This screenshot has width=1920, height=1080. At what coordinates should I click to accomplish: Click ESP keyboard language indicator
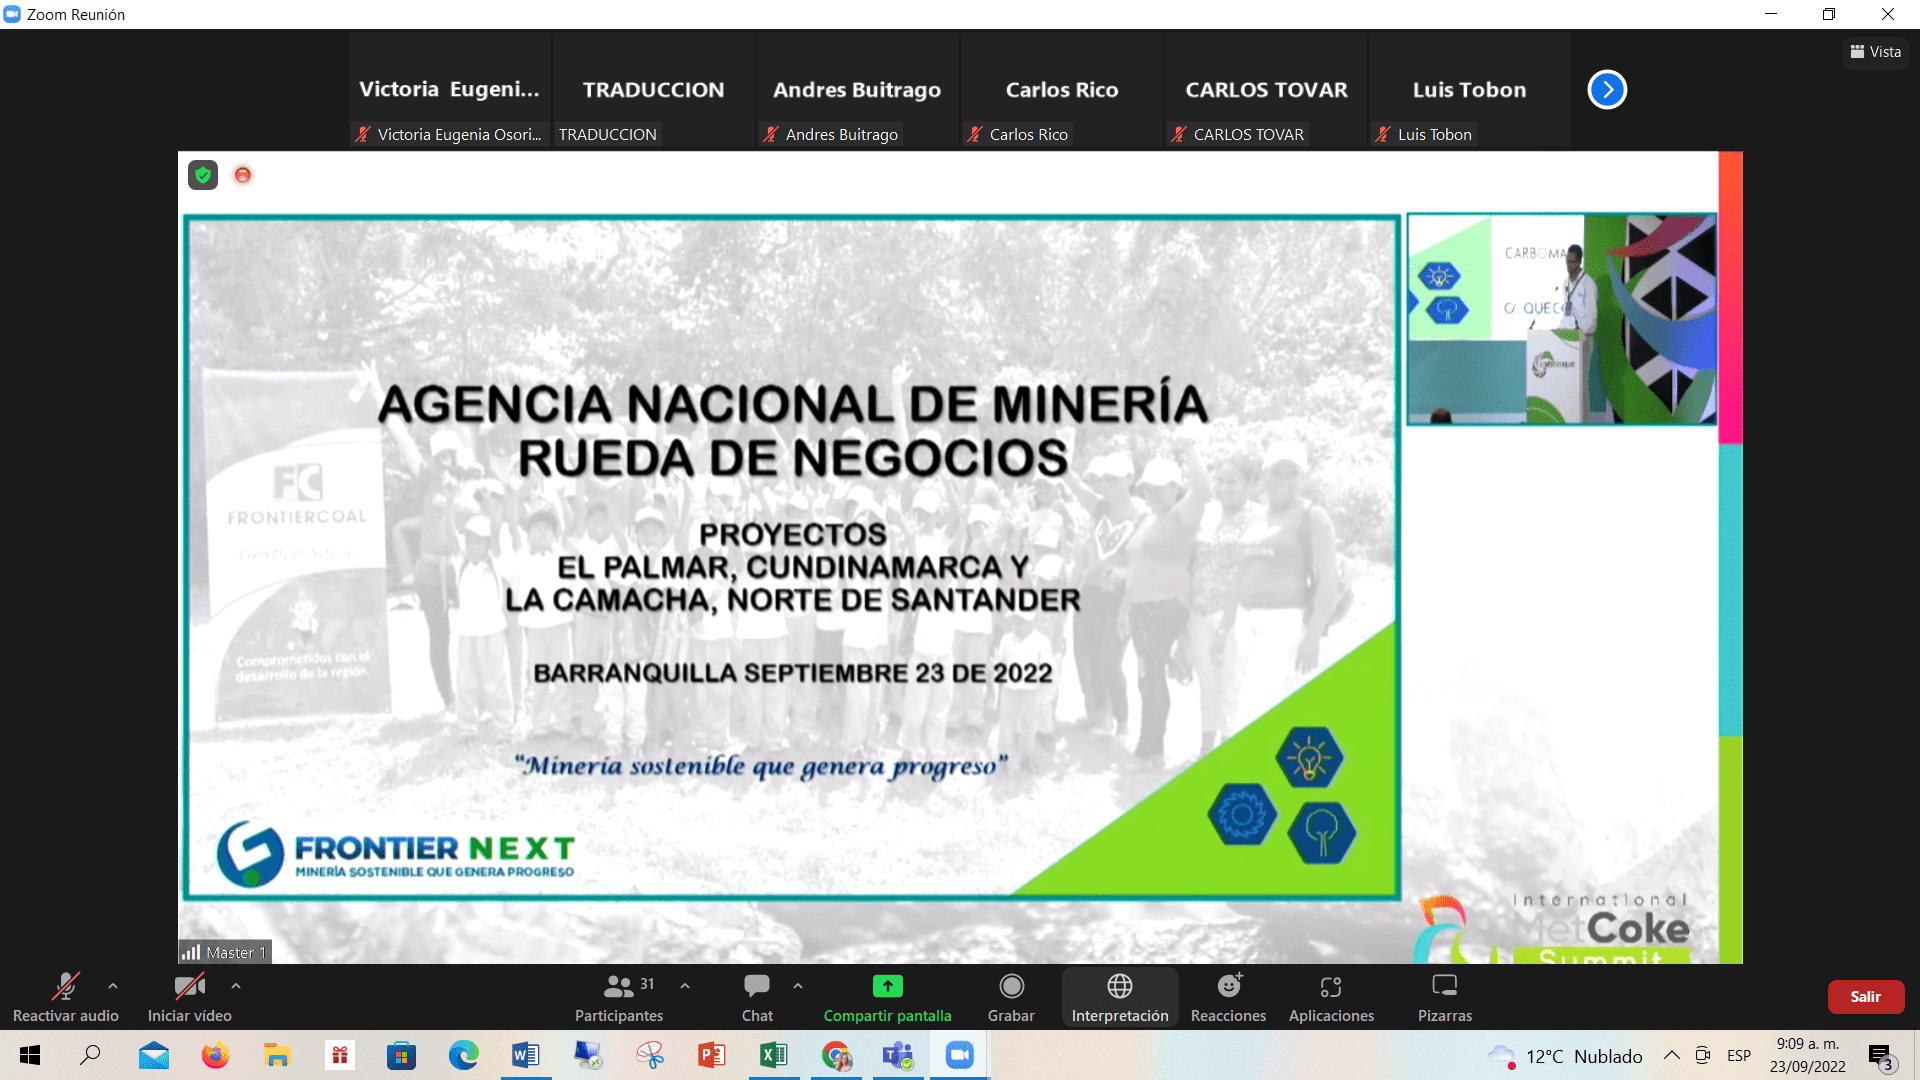1739,1055
